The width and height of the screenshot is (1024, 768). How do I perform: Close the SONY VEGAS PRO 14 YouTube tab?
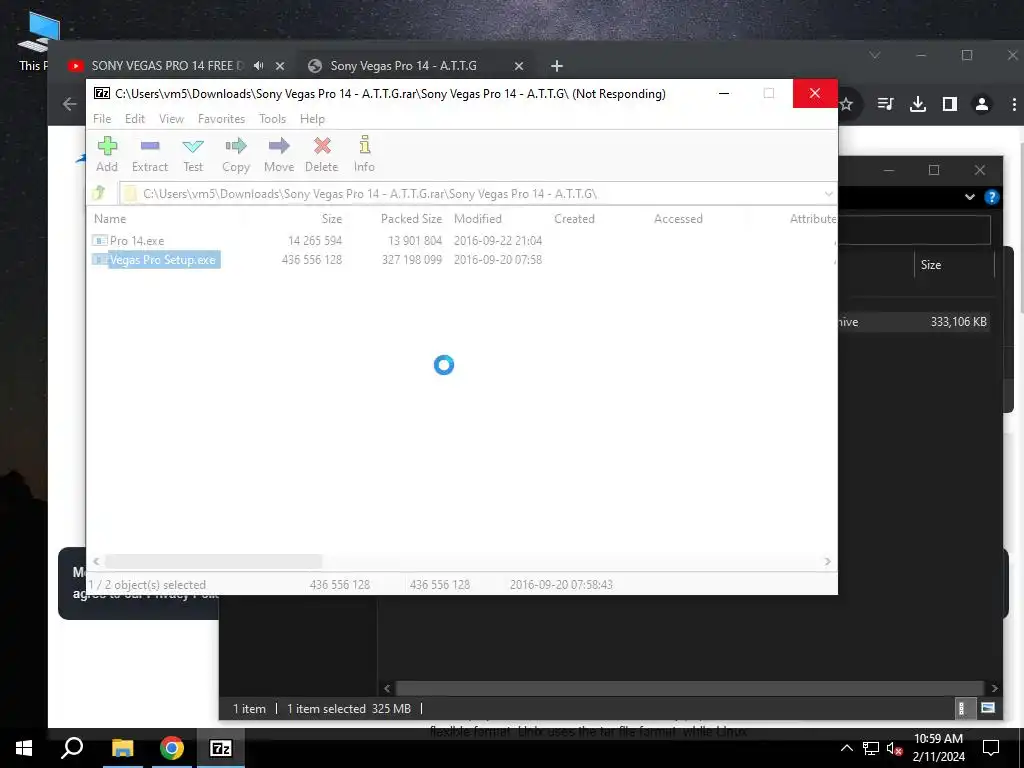[280, 66]
